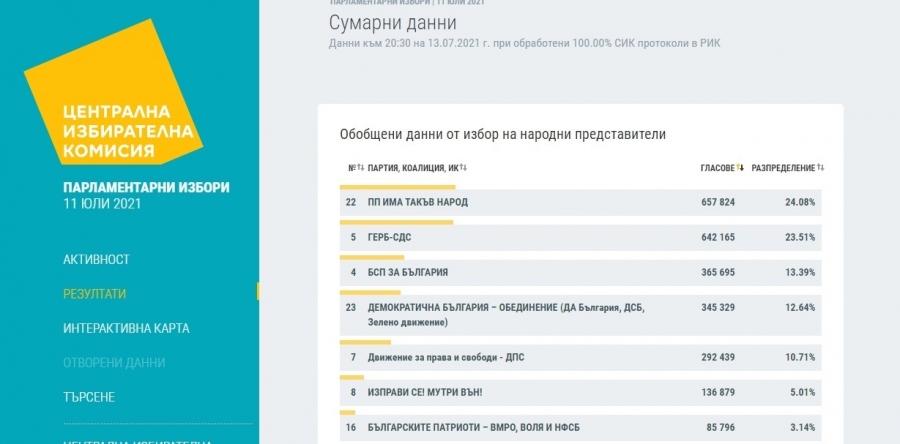The height and width of the screenshot is (444, 900).
Task: Open the АКТИВНОСТ menu item
Action: tap(96, 259)
